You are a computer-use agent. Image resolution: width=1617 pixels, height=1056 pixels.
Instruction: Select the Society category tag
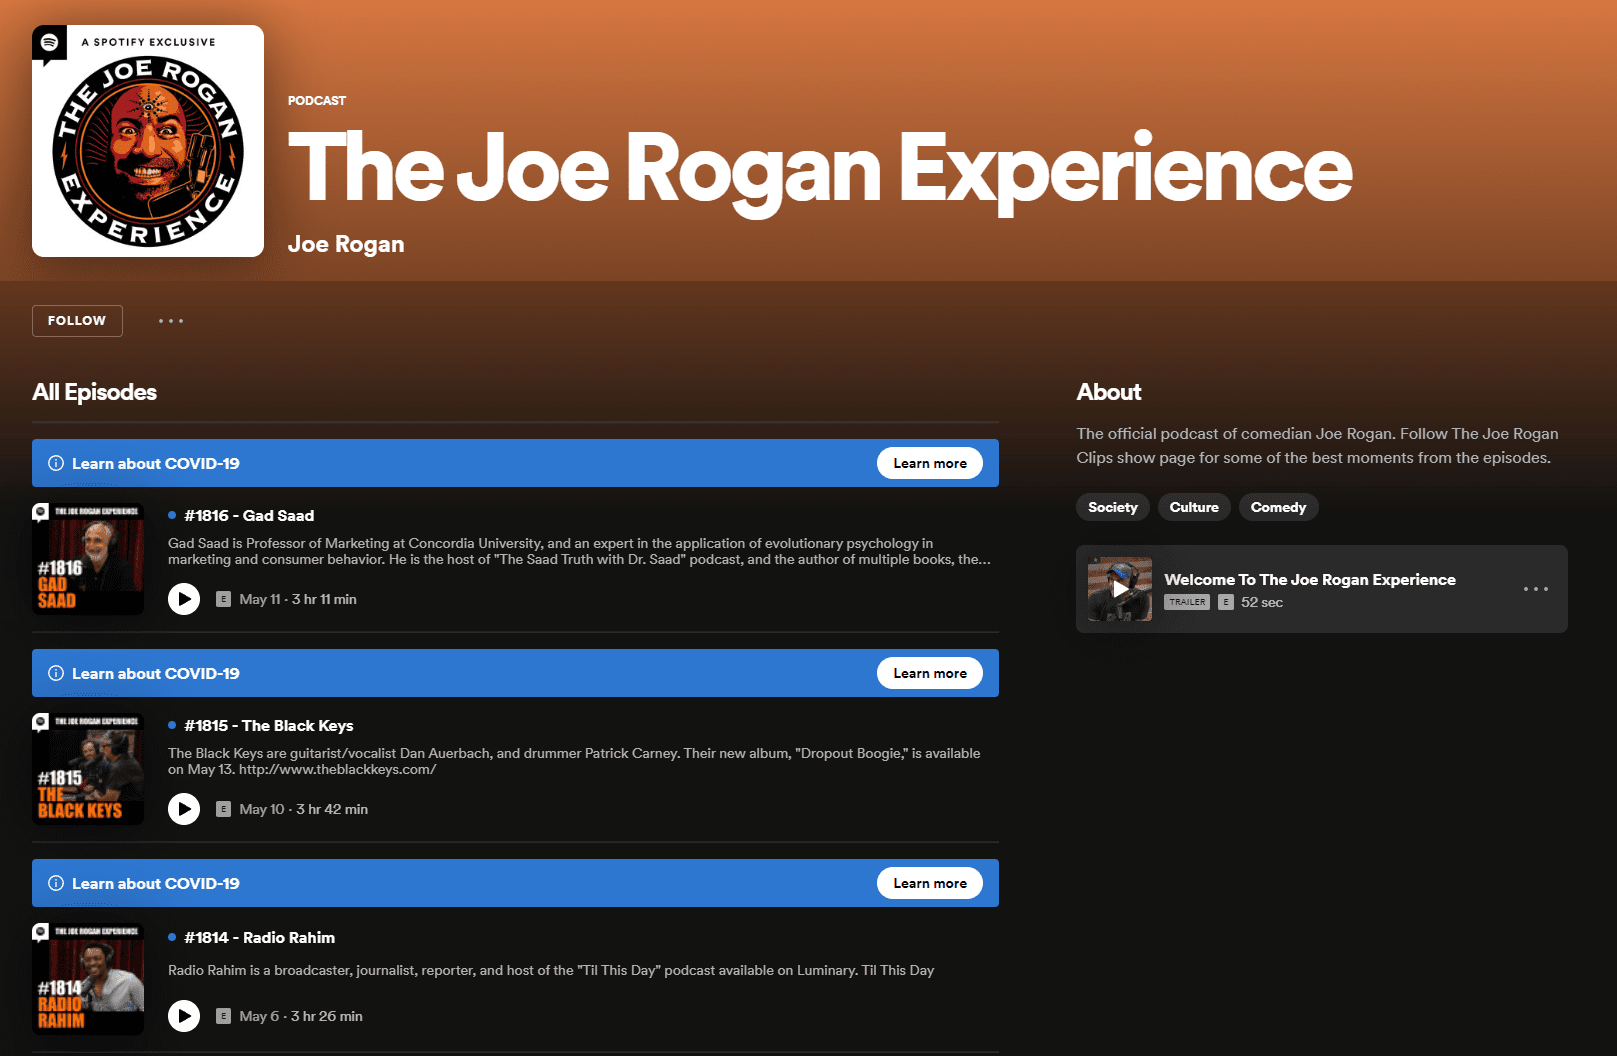click(1113, 507)
